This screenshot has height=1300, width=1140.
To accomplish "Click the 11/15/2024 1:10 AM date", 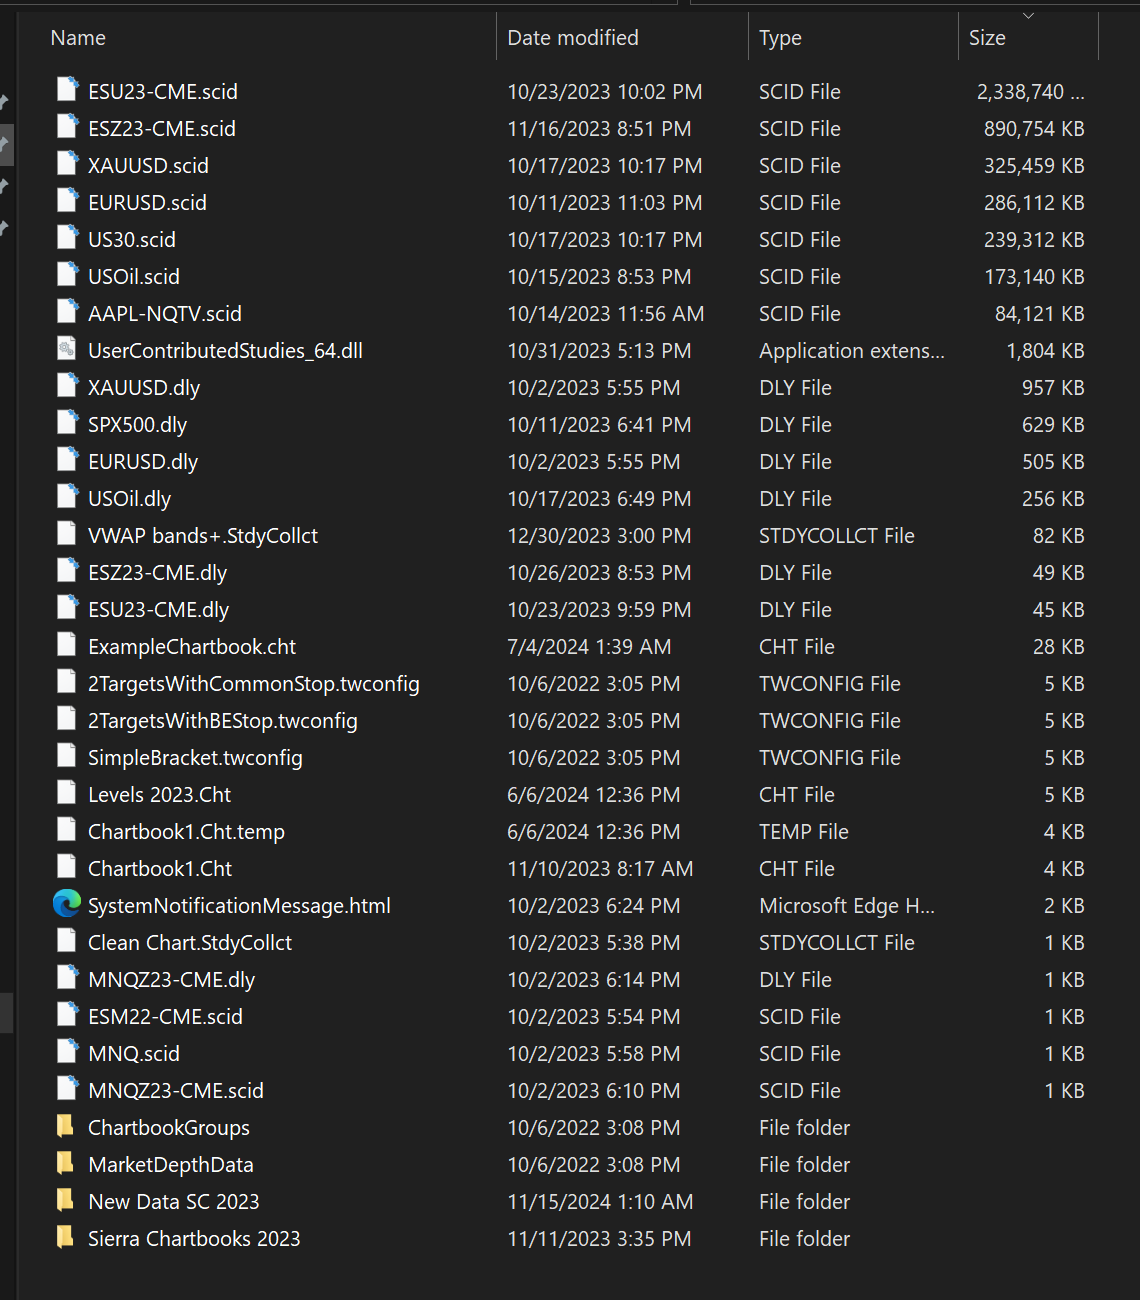I will click(600, 1202).
